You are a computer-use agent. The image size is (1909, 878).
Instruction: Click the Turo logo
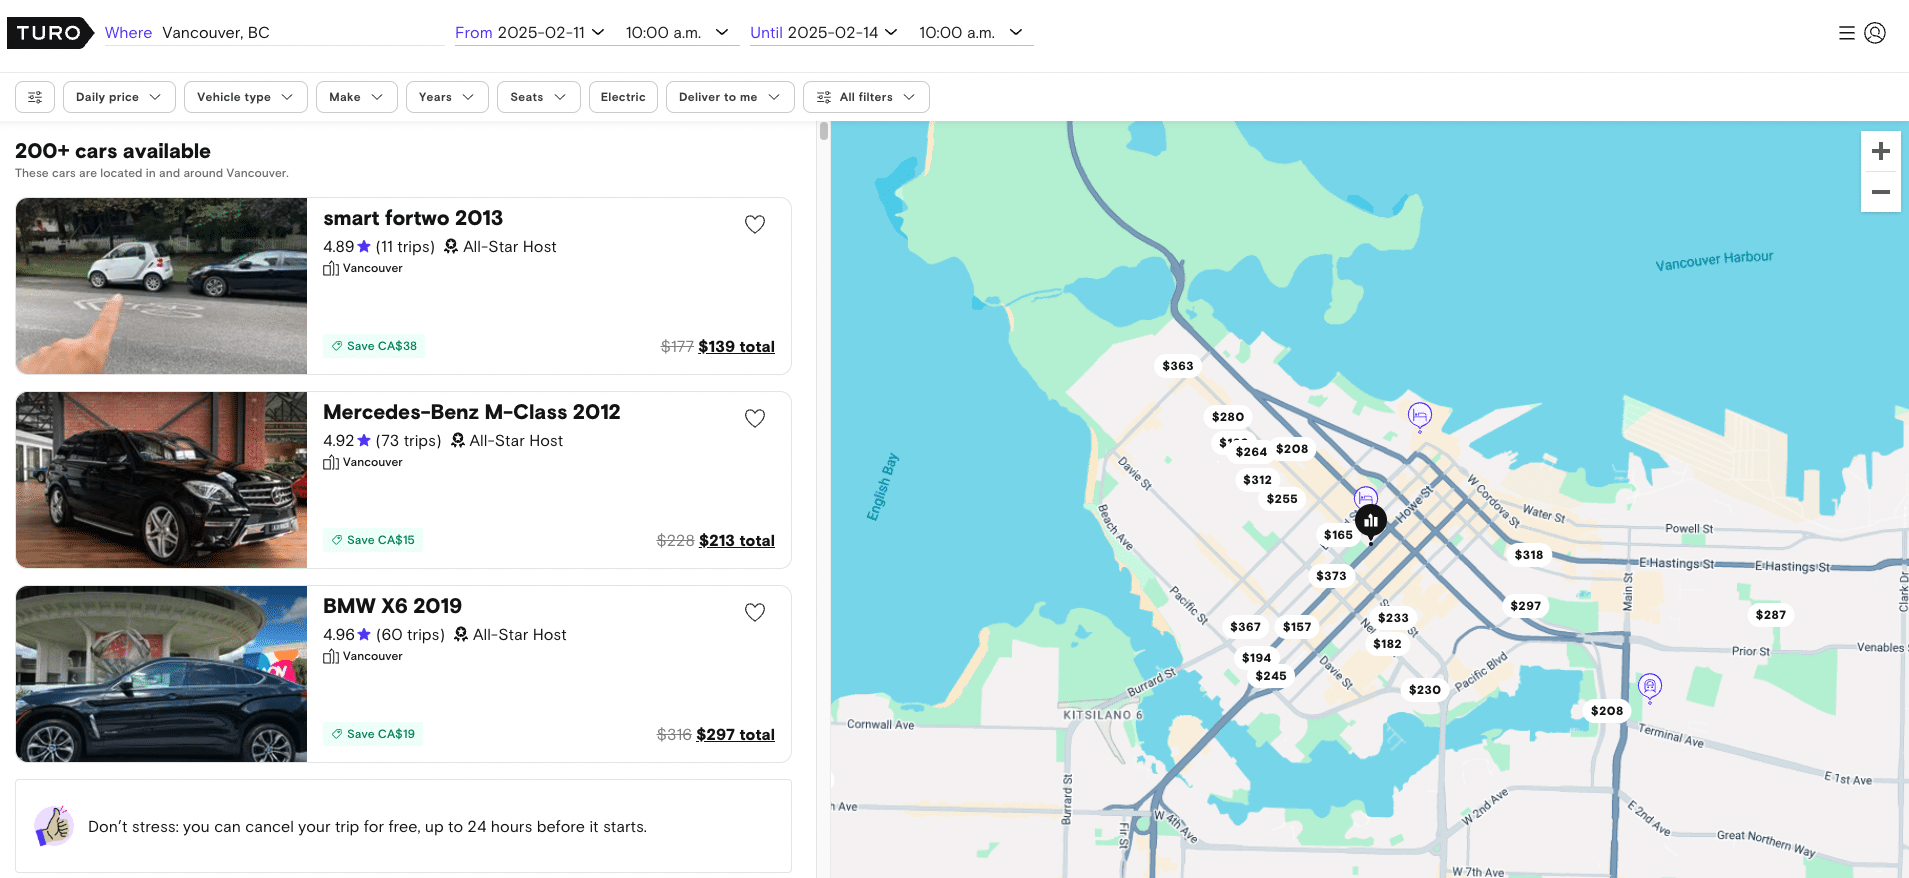click(x=49, y=33)
